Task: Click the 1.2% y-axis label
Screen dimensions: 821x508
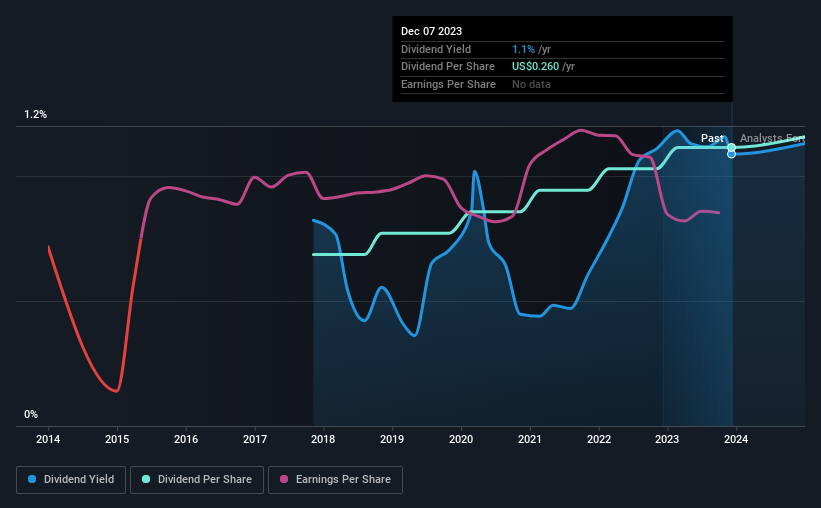Action: point(36,115)
